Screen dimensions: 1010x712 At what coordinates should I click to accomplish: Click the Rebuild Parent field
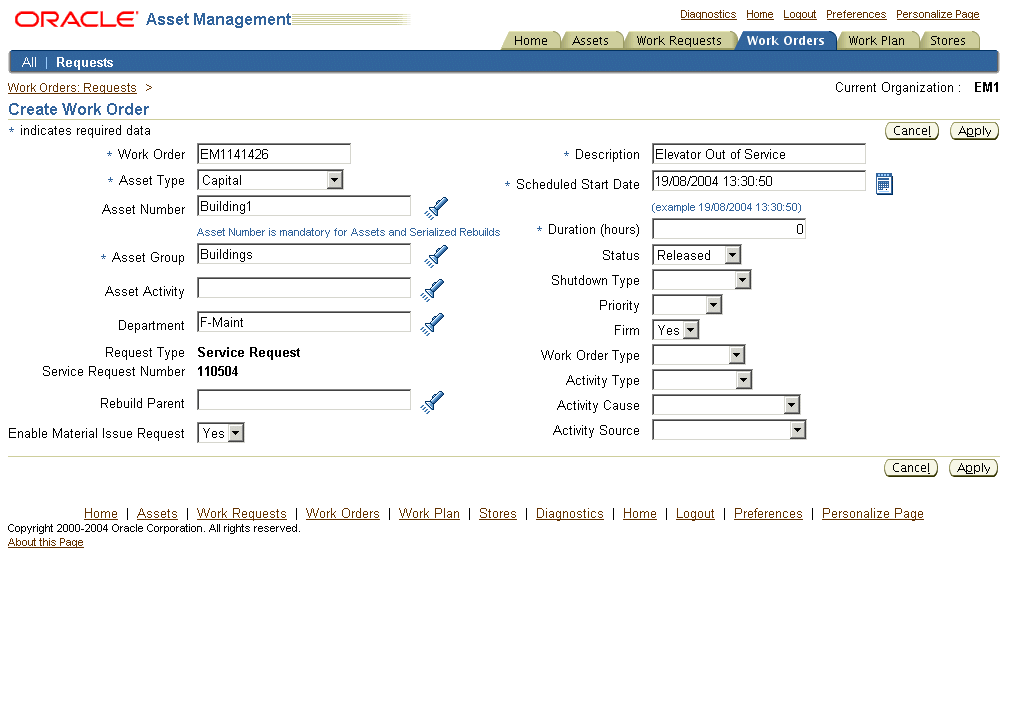click(x=304, y=400)
